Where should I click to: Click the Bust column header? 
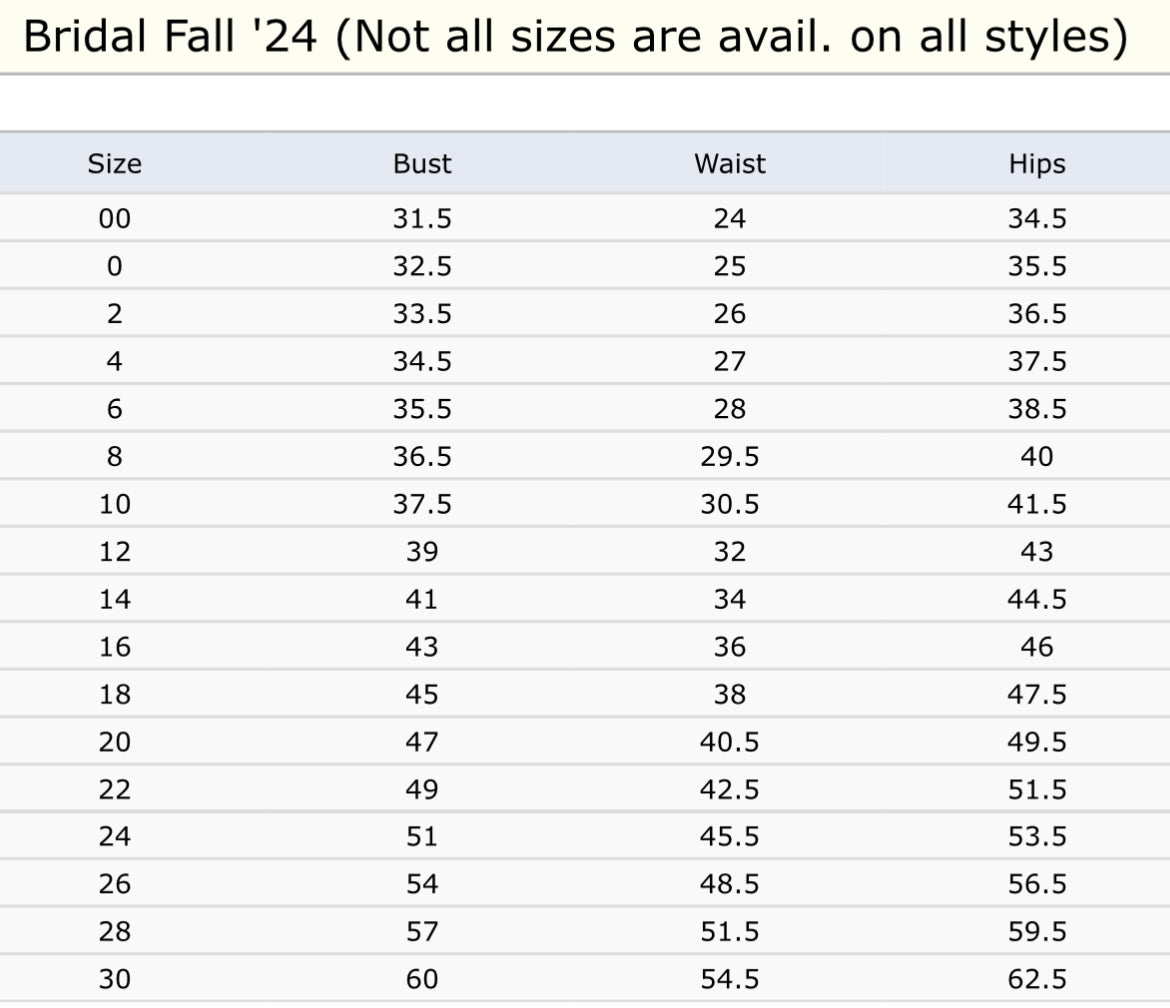[x=422, y=164]
